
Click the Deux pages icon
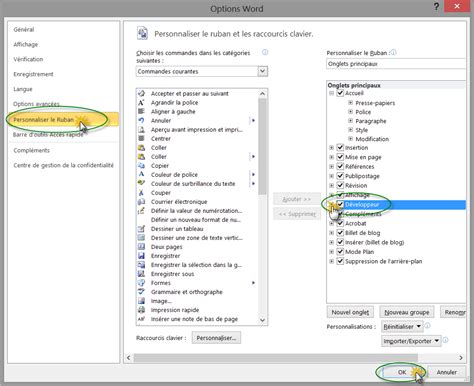tap(141, 247)
